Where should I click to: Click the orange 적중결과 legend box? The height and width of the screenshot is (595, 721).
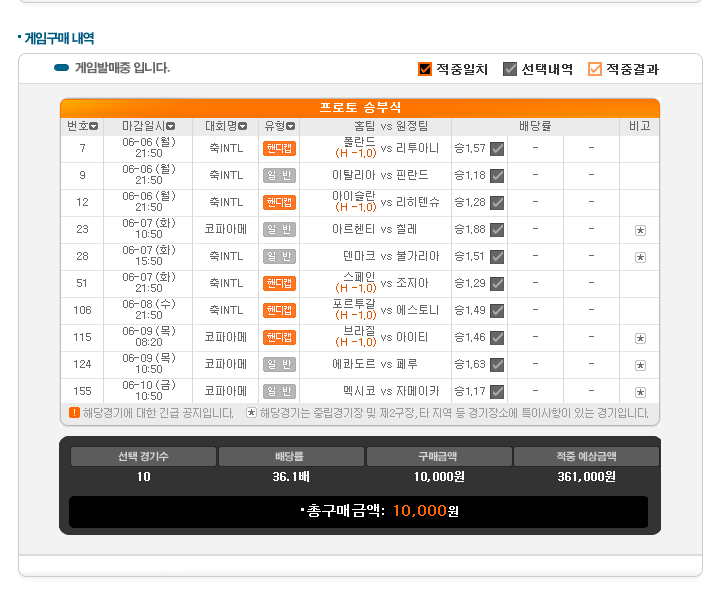coord(595,69)
